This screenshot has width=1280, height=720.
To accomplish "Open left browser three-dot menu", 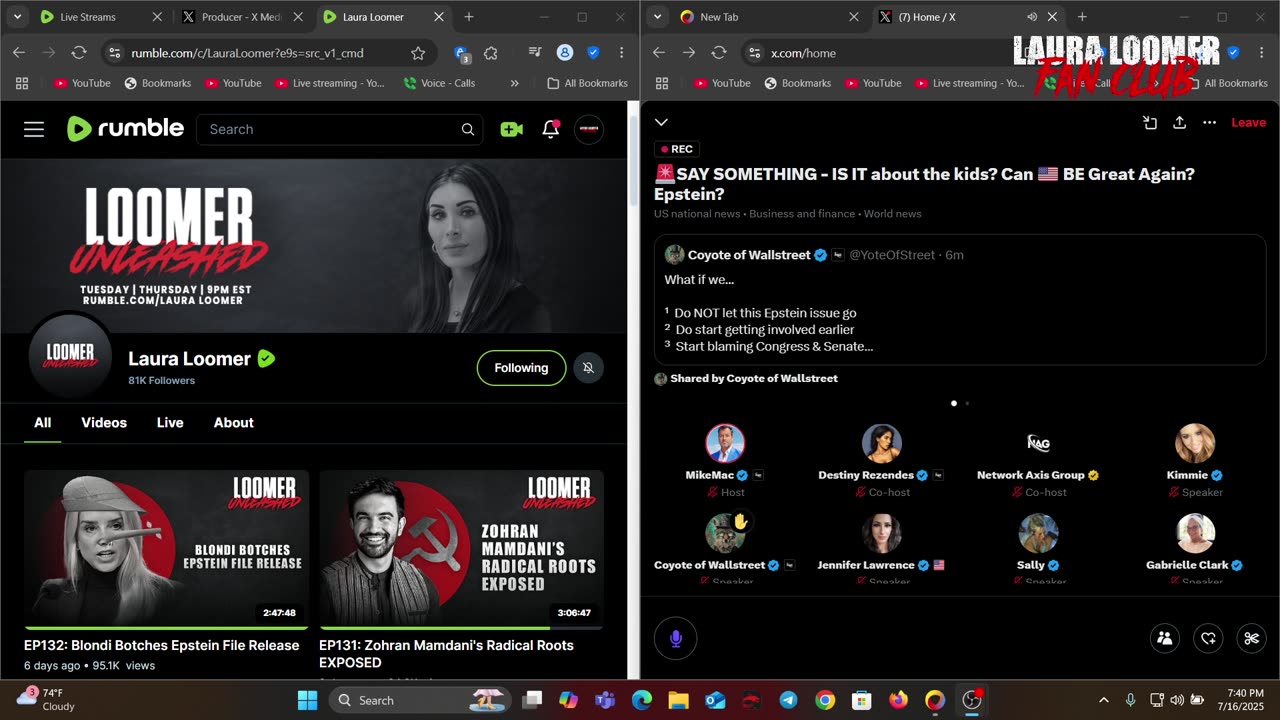I will coord(622,53).
